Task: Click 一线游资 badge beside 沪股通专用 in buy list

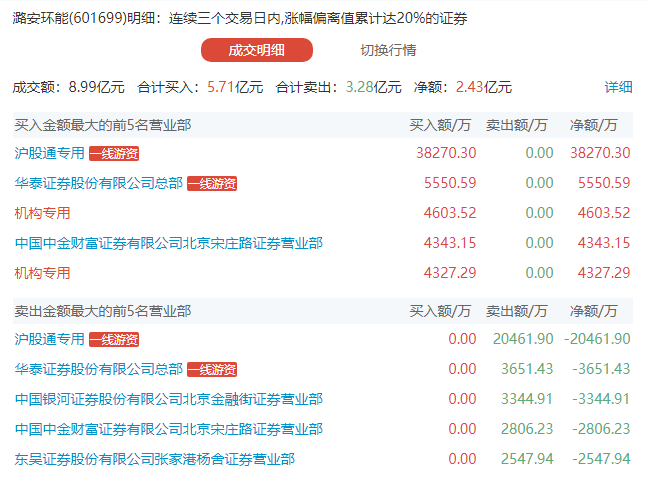Action: [114, 153]
